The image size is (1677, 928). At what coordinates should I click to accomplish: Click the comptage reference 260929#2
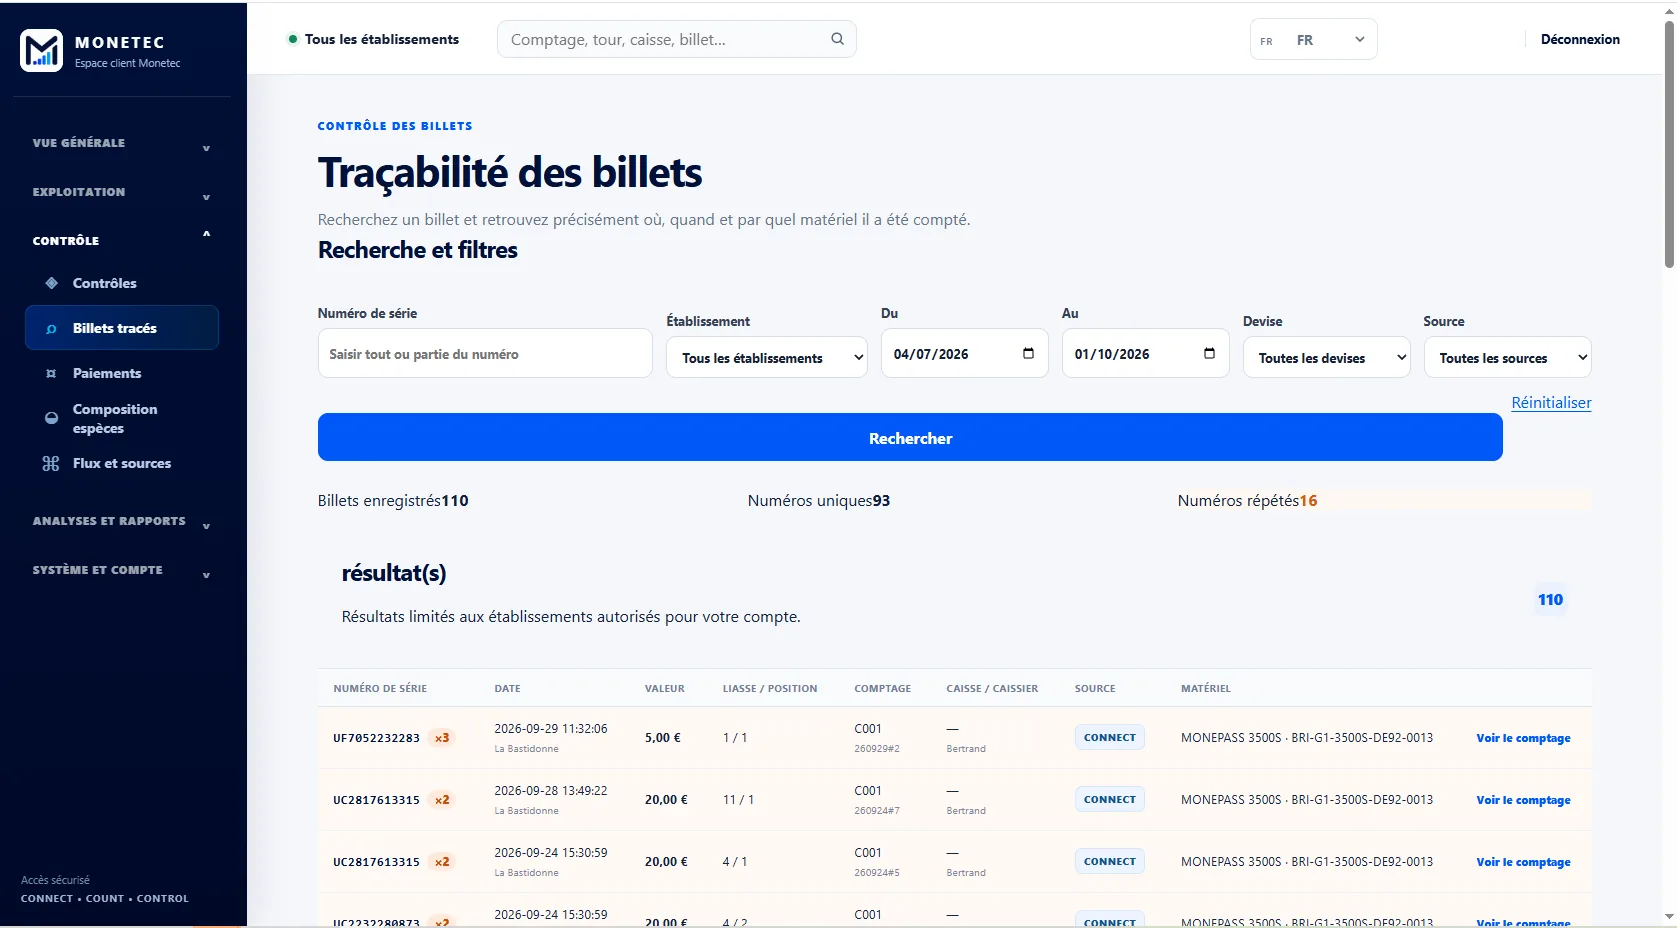pos(877,748)
